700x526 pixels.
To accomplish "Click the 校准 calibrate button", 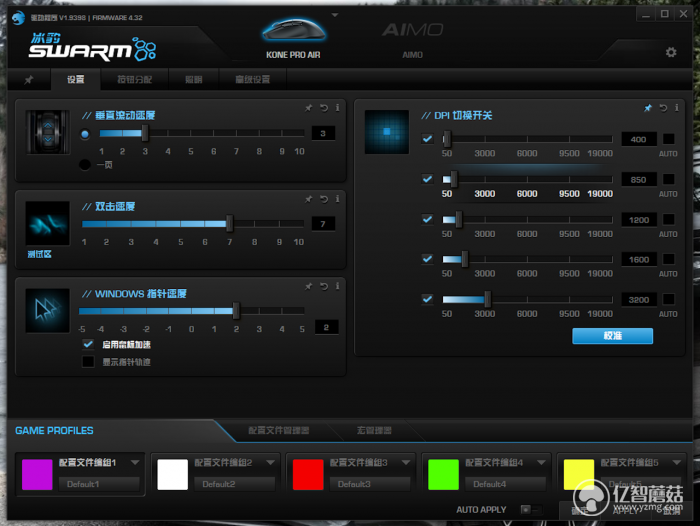I will [612, 336].
